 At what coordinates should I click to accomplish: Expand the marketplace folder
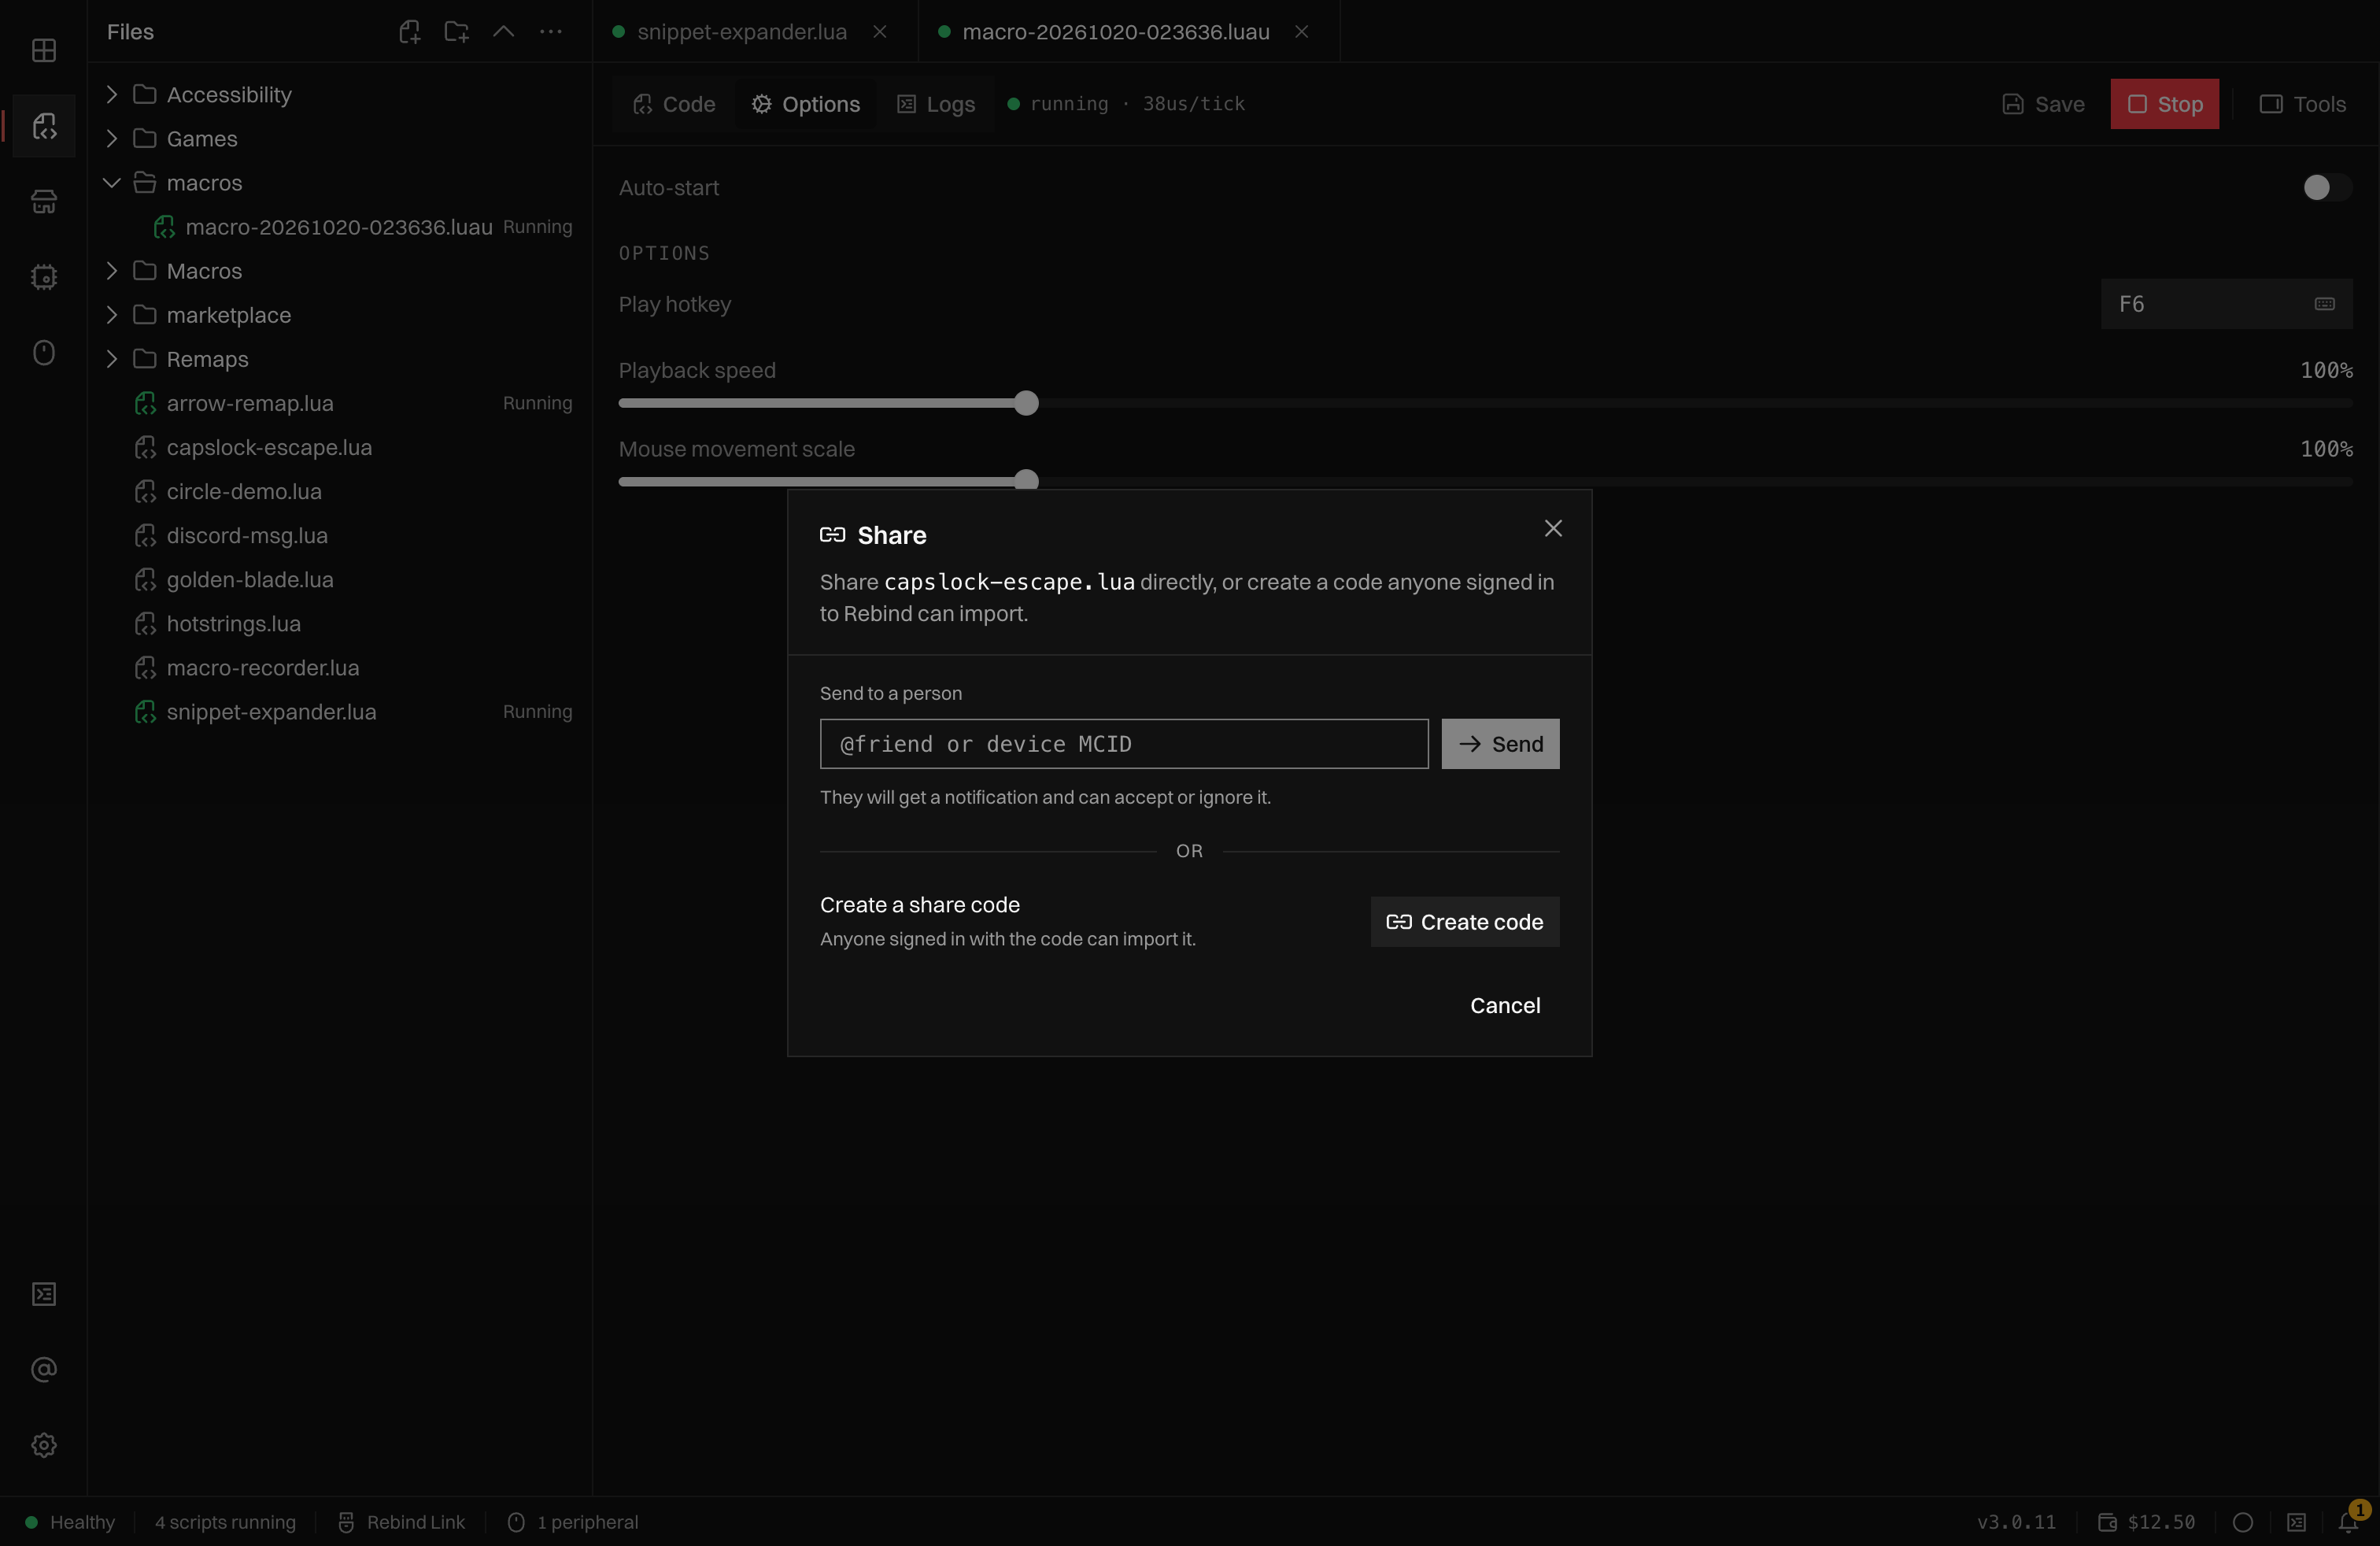(112, 314)
